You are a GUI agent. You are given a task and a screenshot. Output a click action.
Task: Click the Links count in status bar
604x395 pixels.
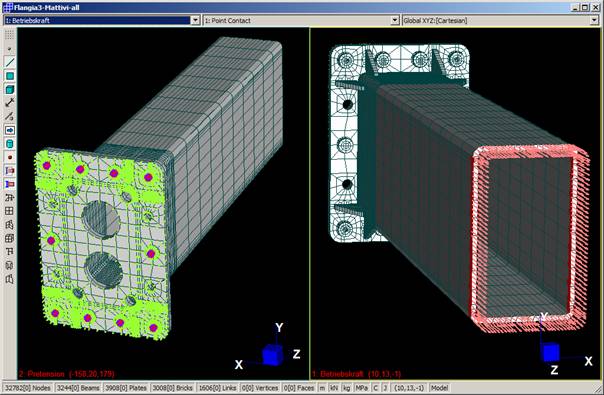[218, 388]
